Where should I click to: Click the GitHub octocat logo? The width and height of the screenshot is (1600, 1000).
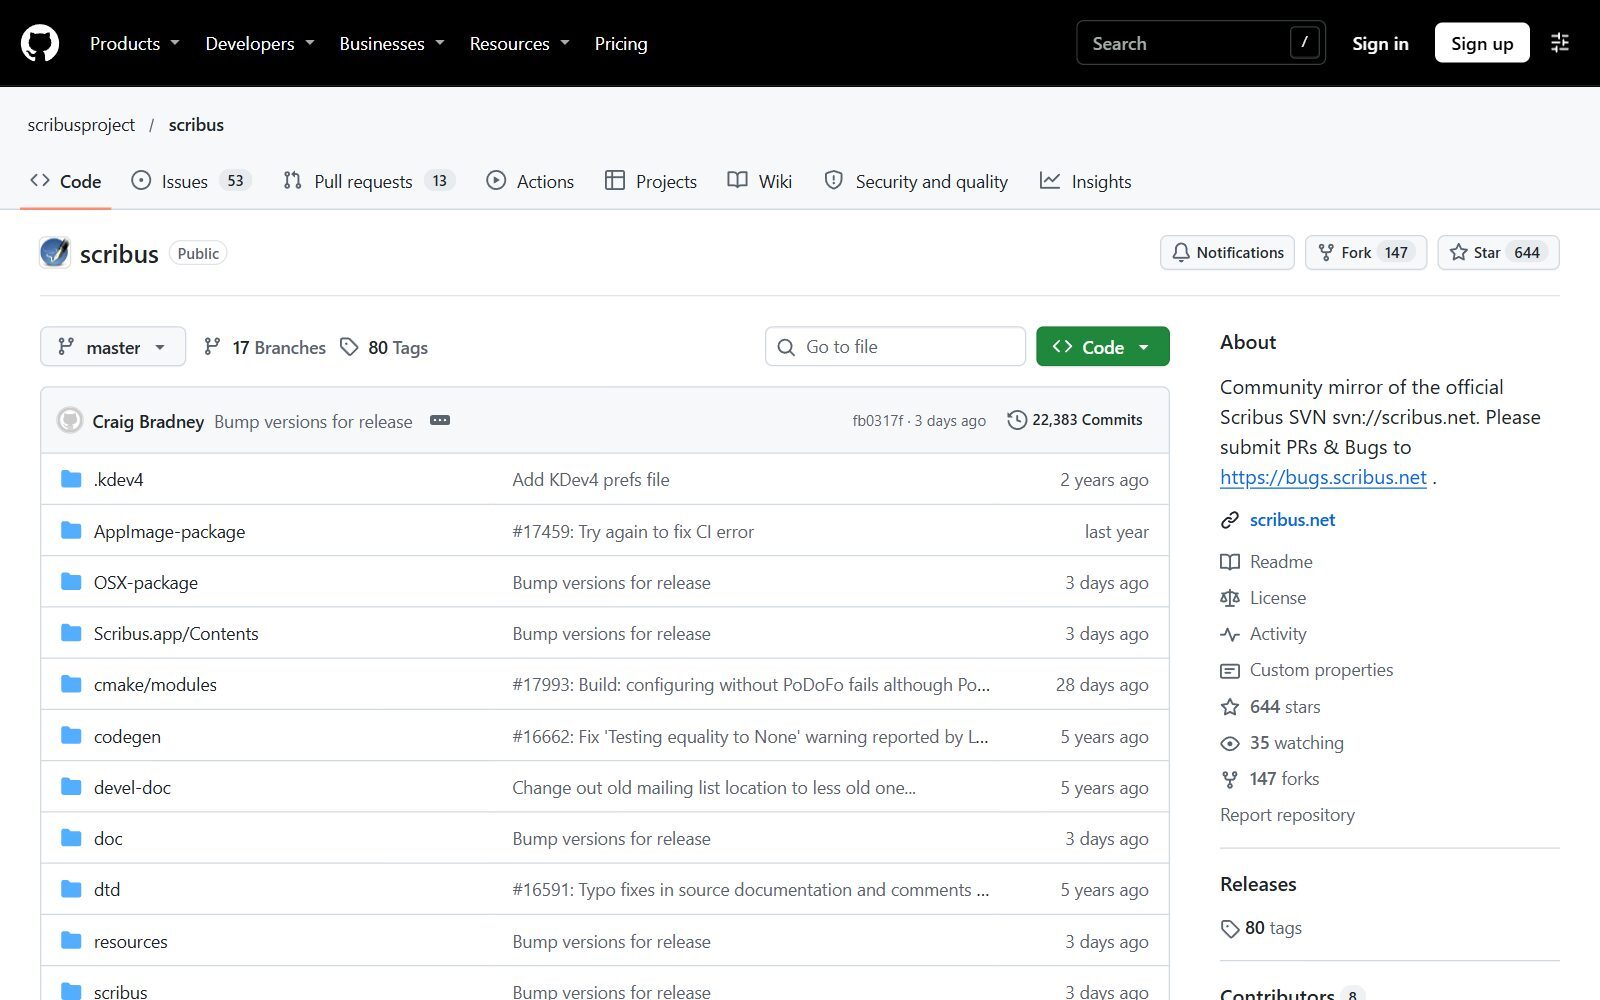pos(40,43)
